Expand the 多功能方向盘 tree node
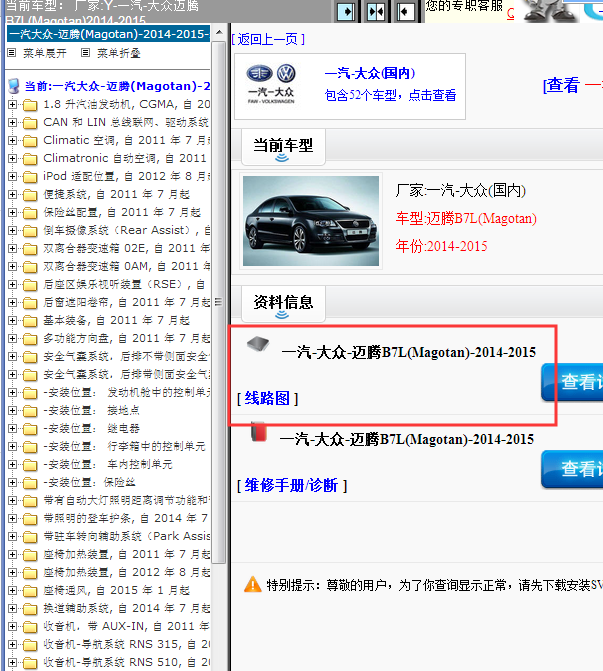603x671 pixels. pos(12,338)
